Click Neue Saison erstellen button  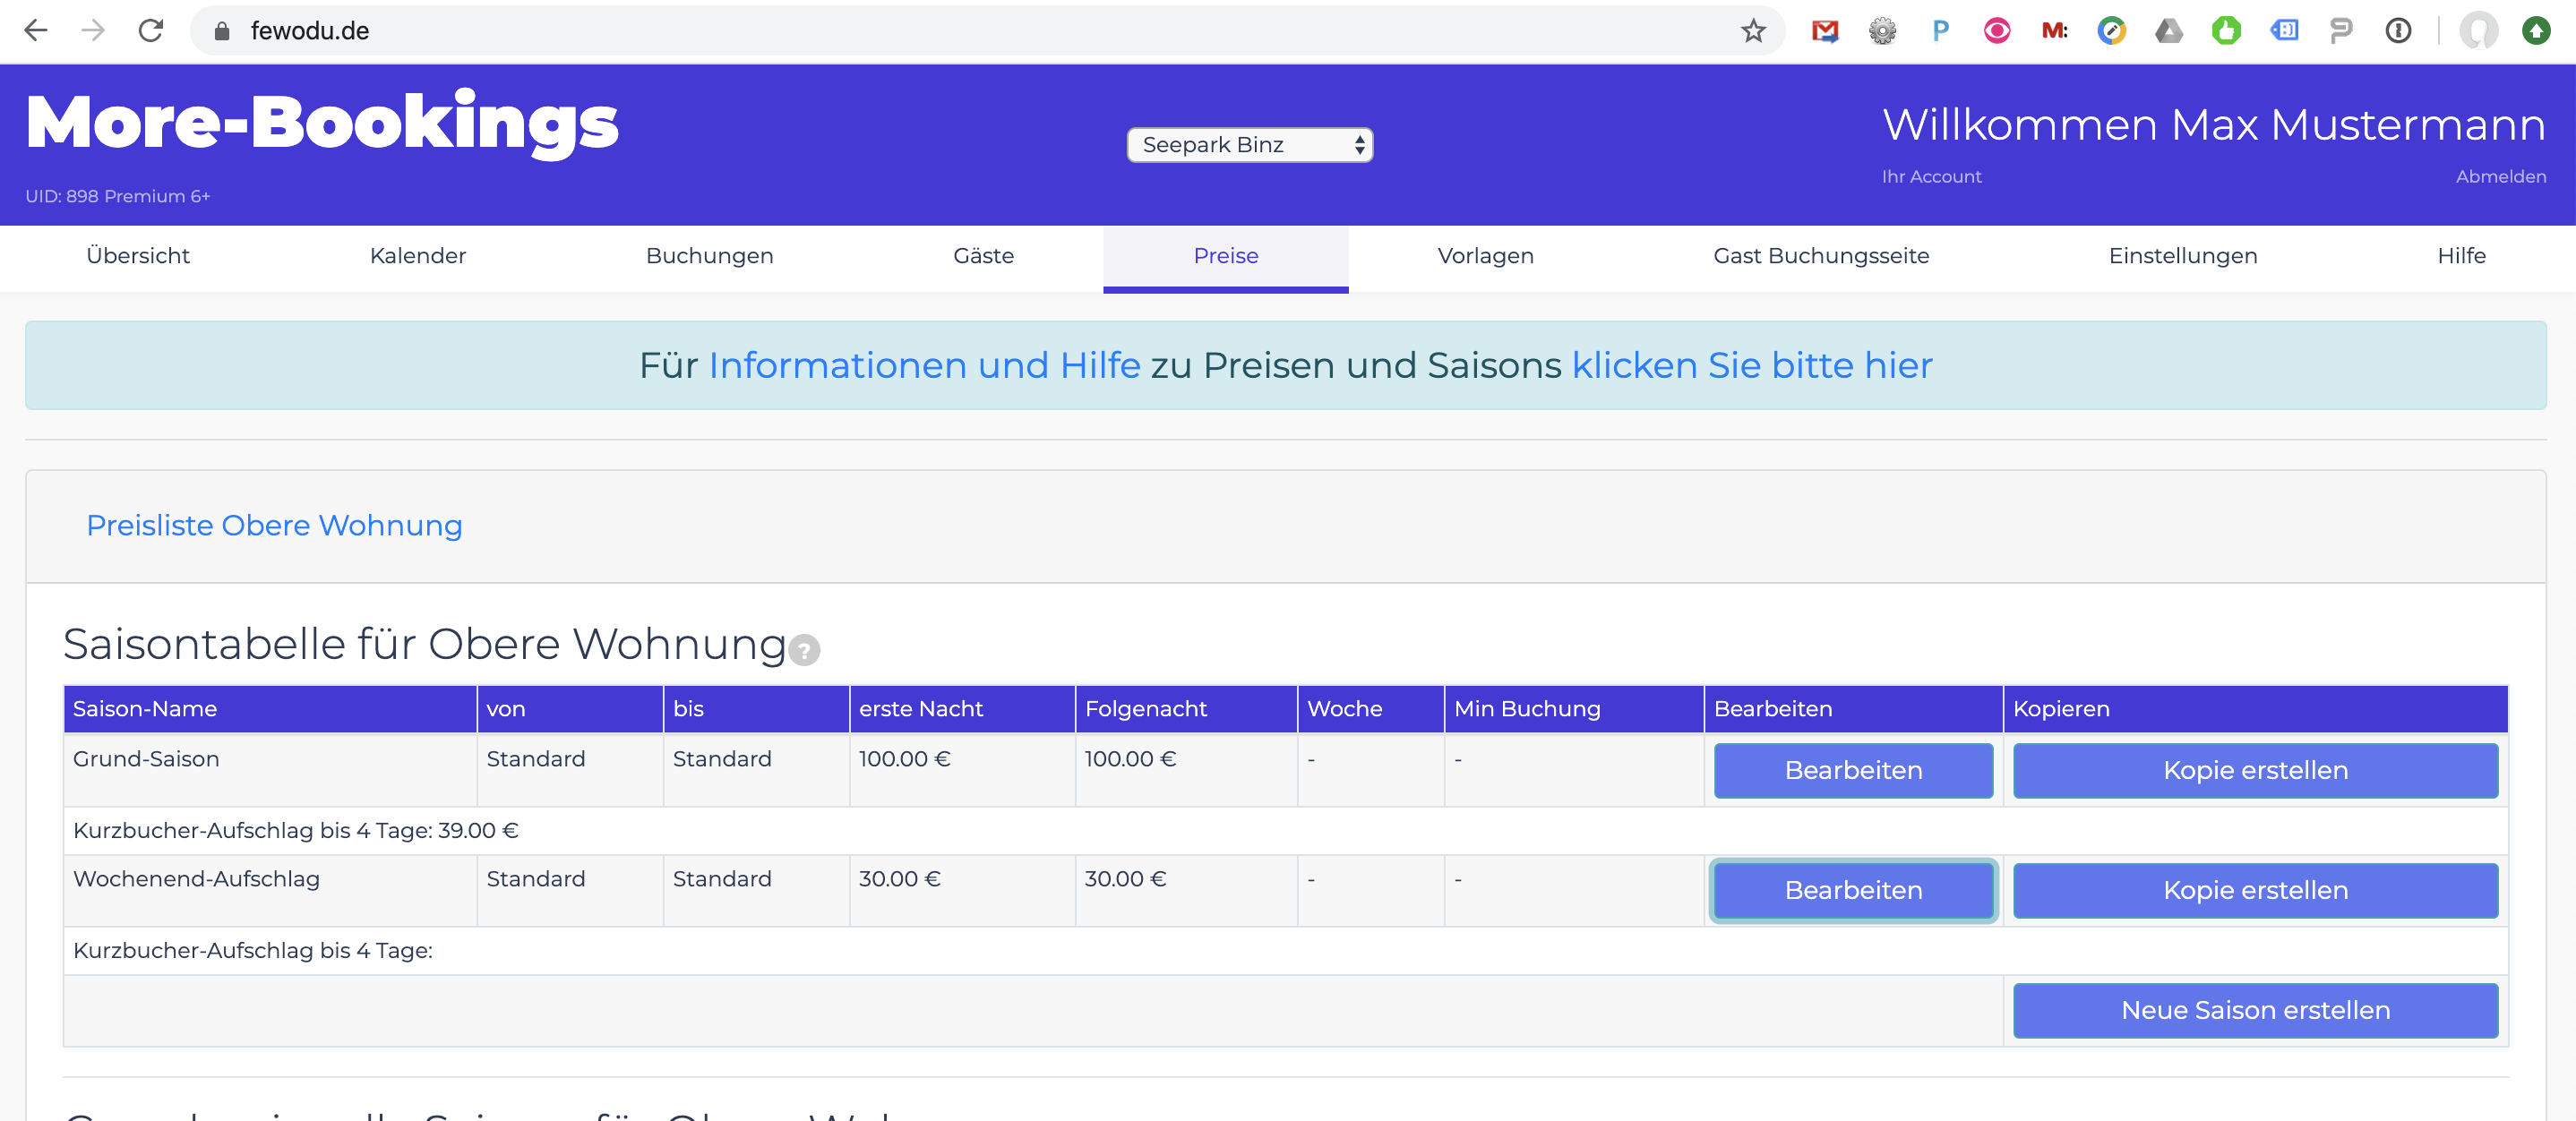pos(2255,1010)
